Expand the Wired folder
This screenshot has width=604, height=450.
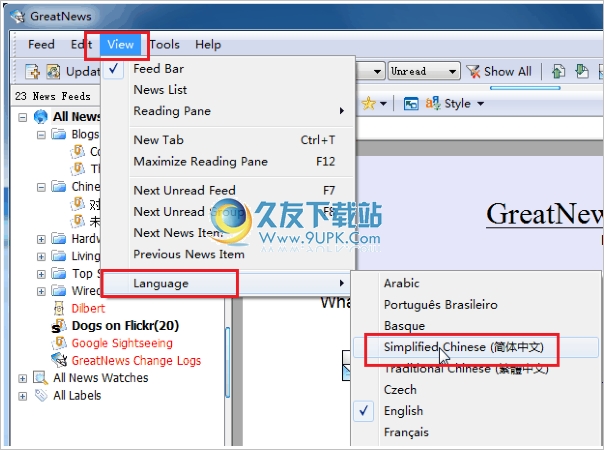point(41,291)
